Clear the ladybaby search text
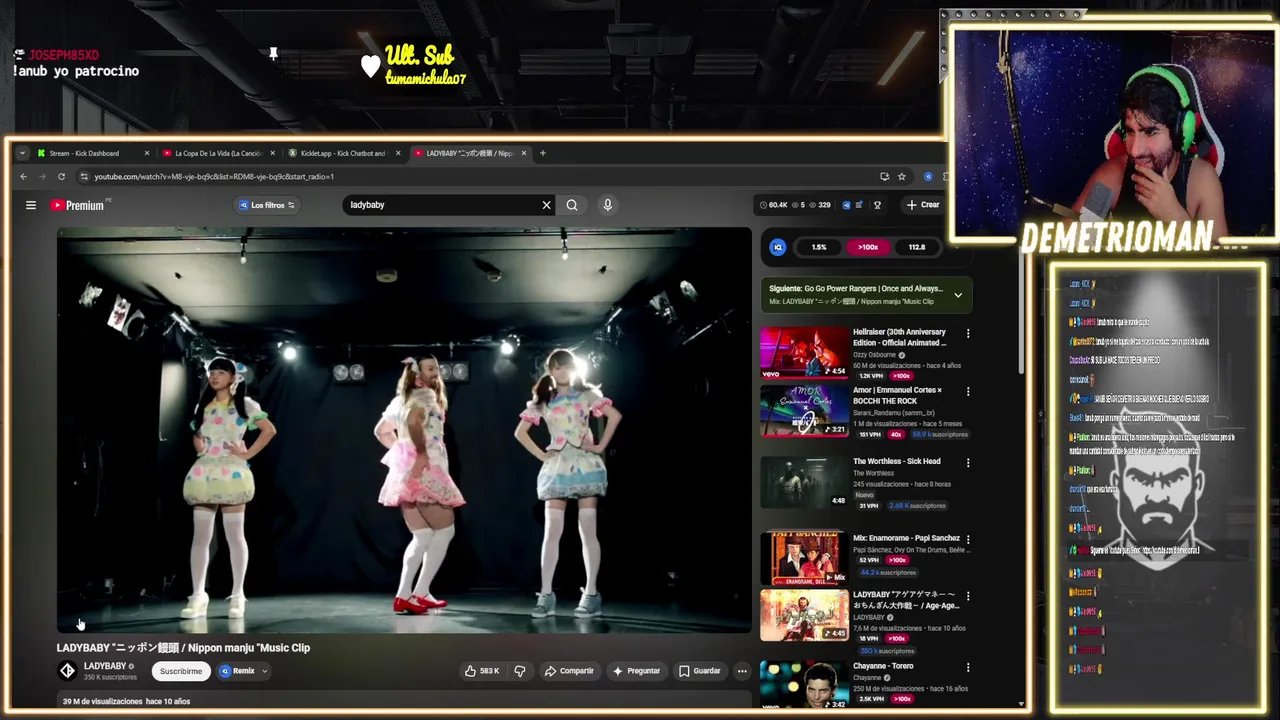This screenshot has width=1280, height=720. (x=546, y=205)
